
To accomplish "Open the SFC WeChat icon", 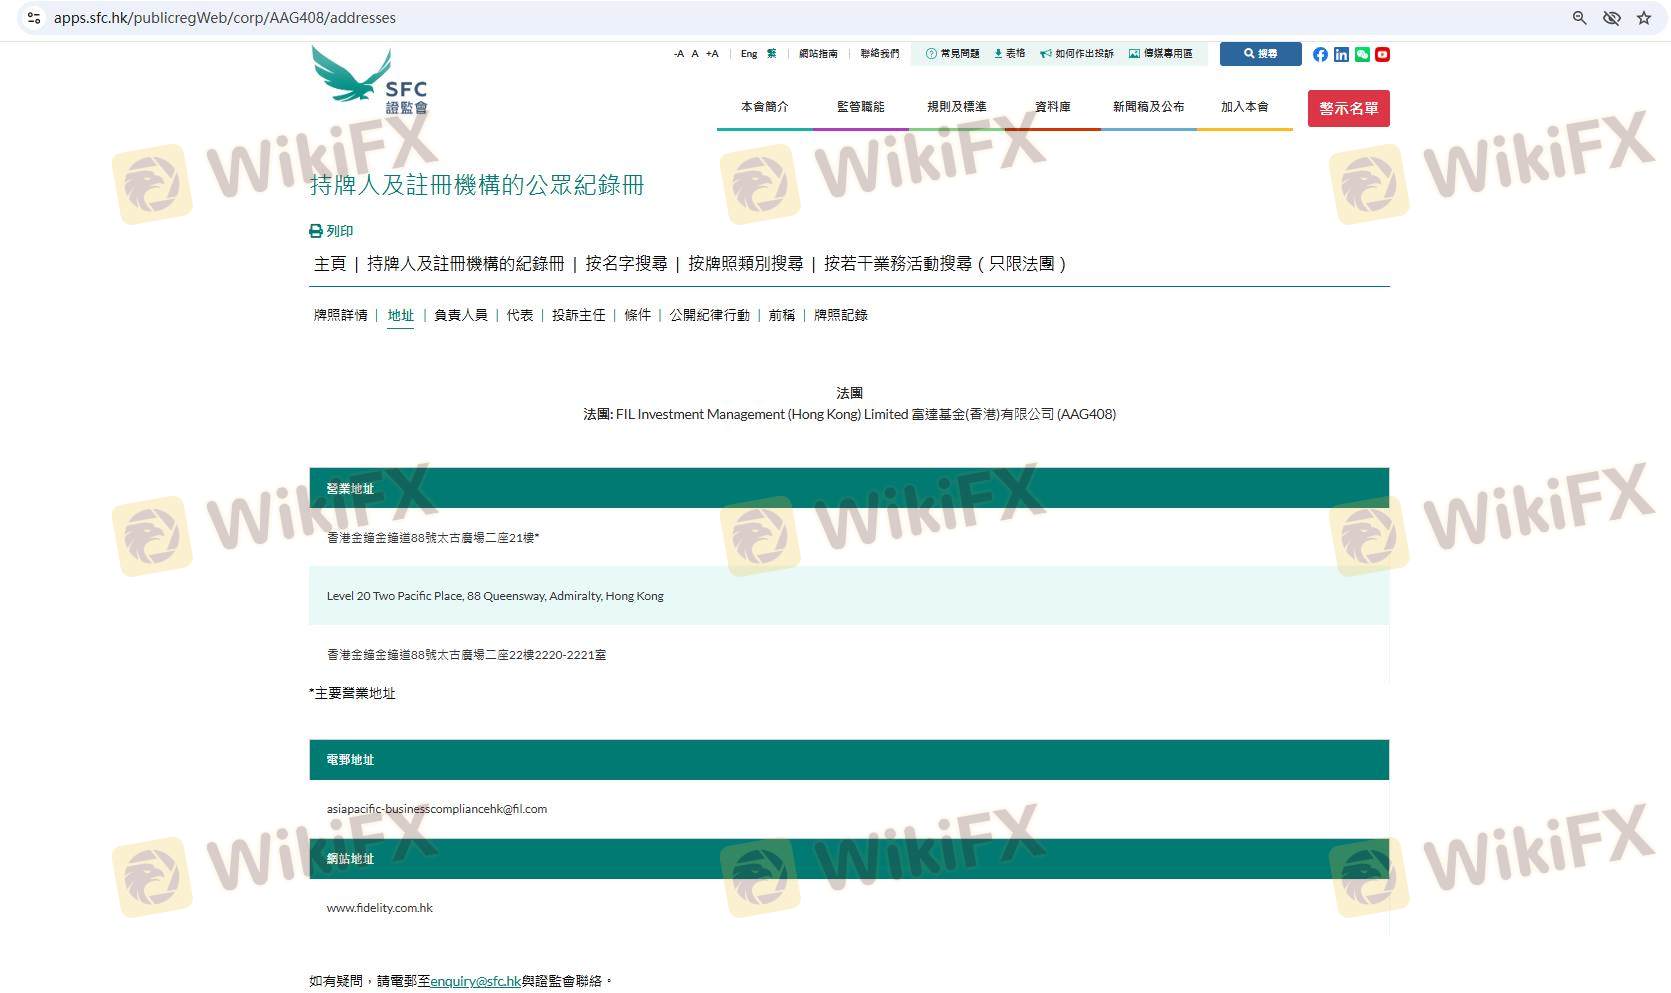I will pos(1362,54).
